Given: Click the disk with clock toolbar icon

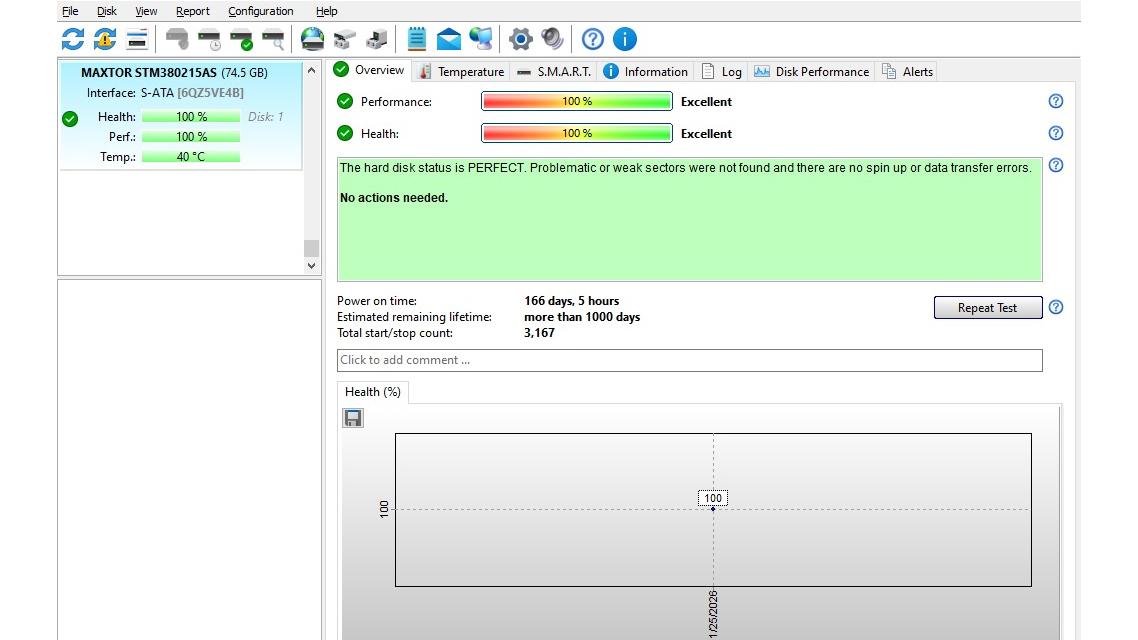Looking at the screenshot, I should point(209,39).
